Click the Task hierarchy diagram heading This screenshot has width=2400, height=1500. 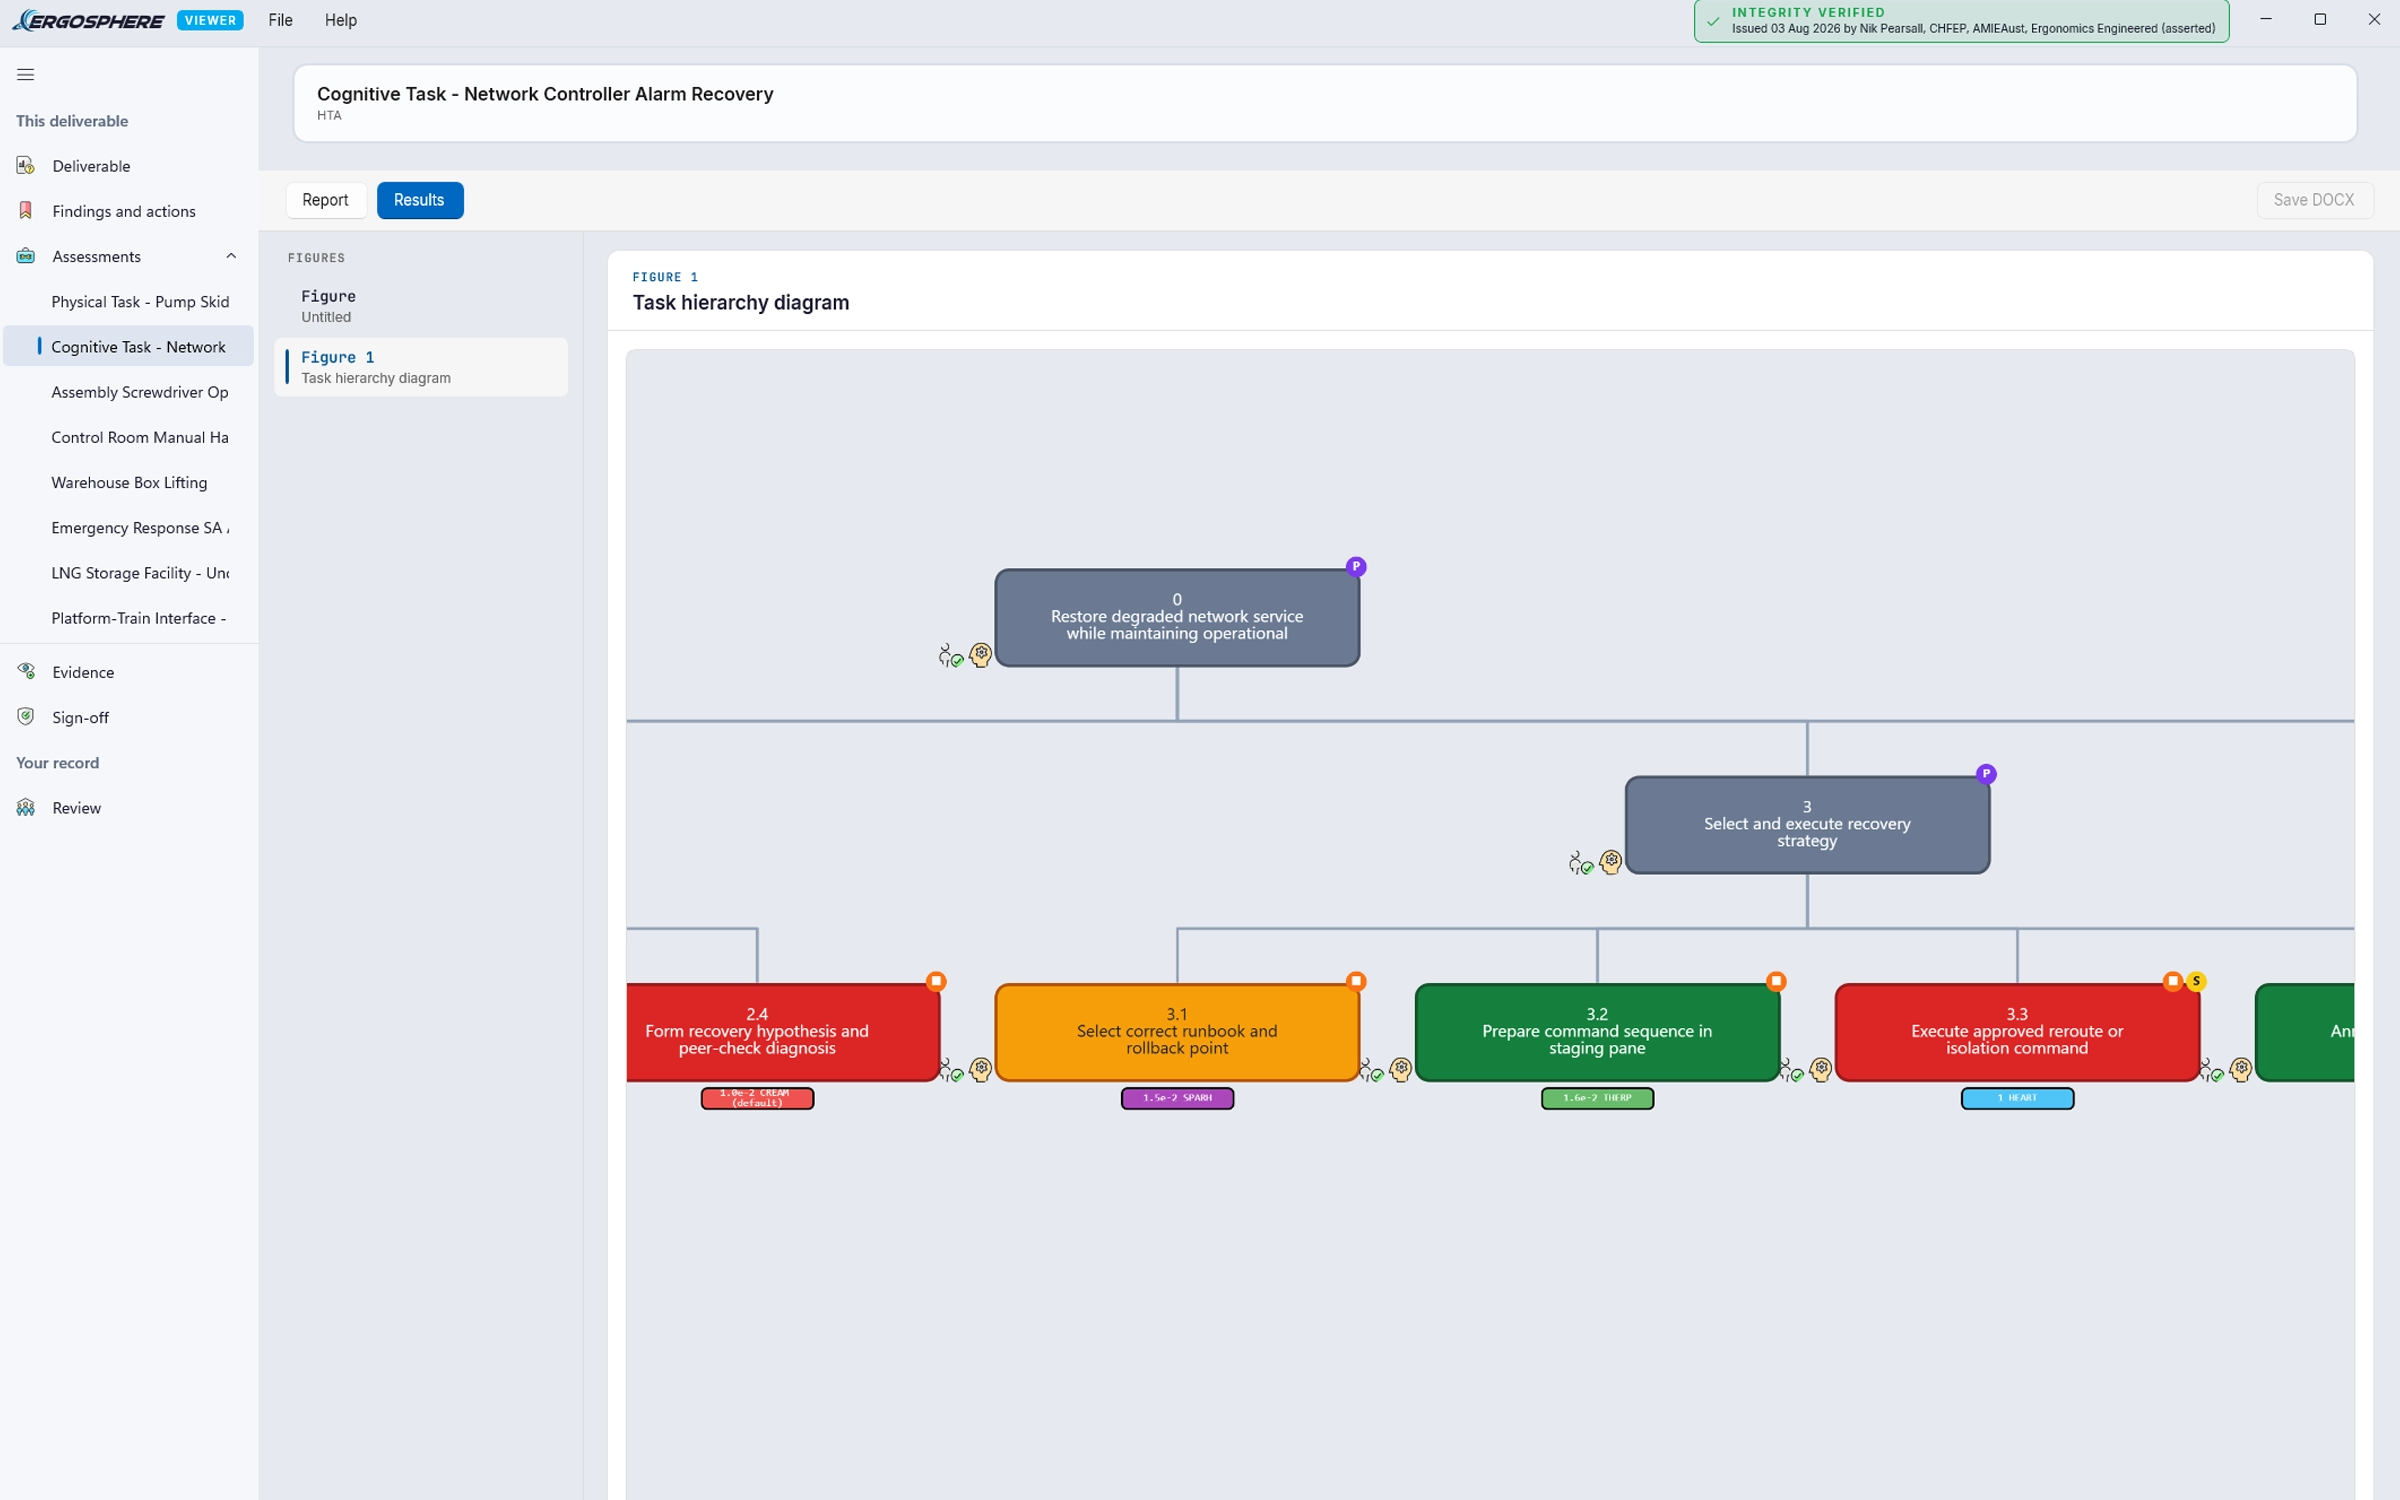coord(741,303)
